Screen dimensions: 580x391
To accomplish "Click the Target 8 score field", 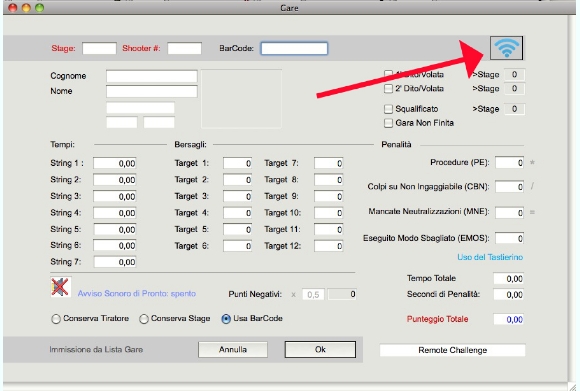I will point(328,180).
